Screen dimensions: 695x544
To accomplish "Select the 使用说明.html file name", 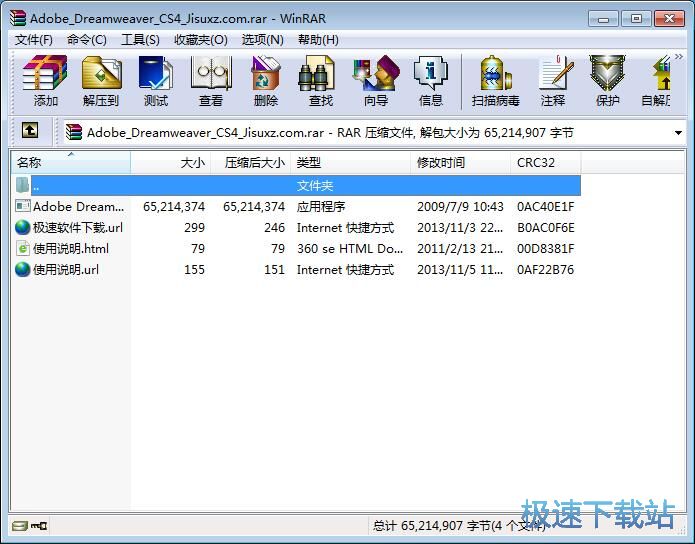I will (71, 249).
